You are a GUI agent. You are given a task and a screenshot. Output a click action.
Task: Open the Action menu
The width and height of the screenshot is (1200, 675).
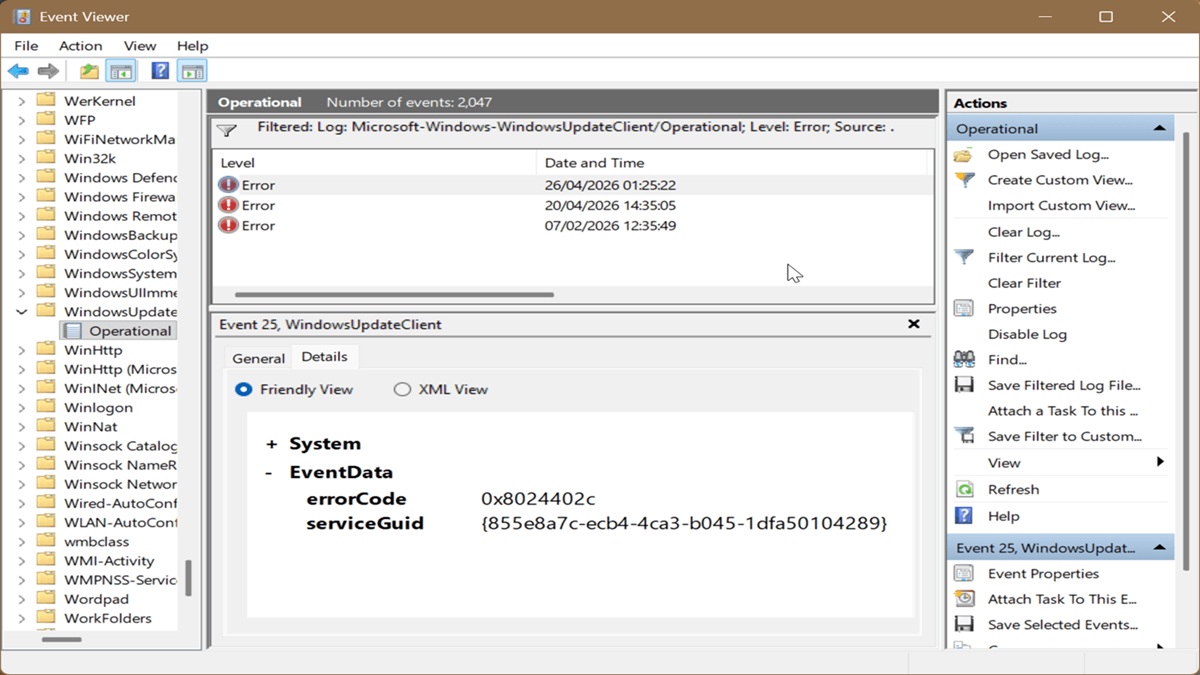pyautogui.click(x=80, y=46)
